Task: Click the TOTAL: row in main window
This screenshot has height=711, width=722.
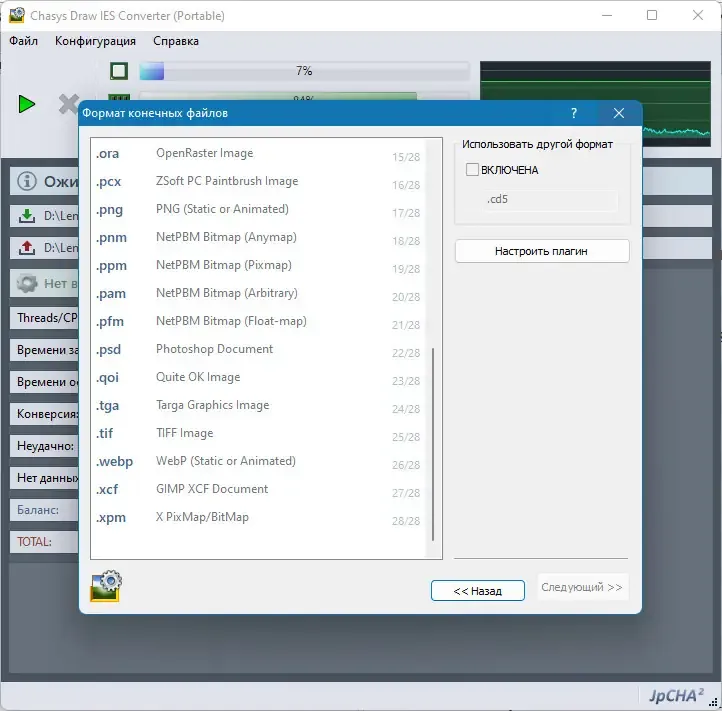Action: pos(44,542)
